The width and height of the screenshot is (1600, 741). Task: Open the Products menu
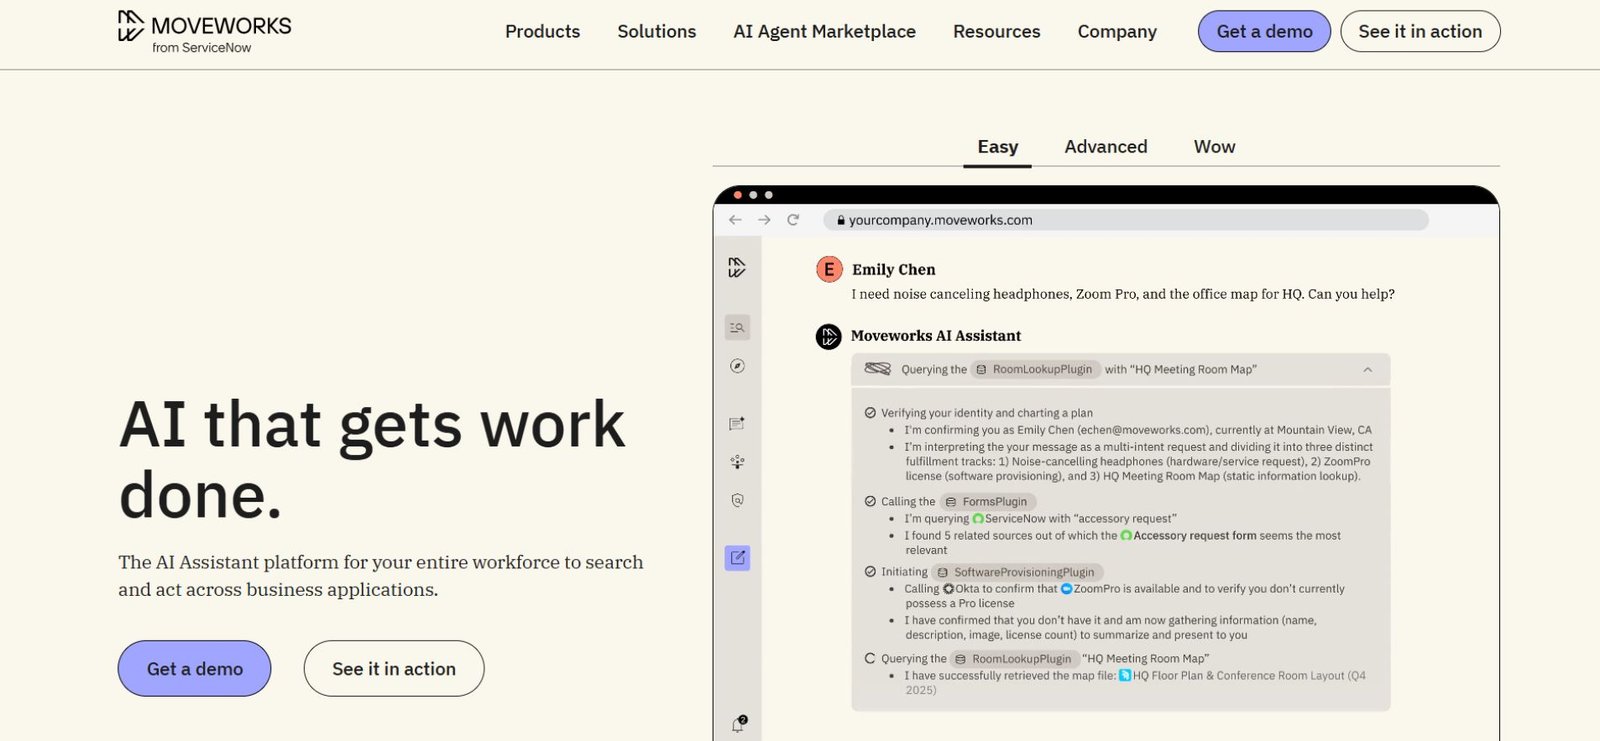click(542, 31)
